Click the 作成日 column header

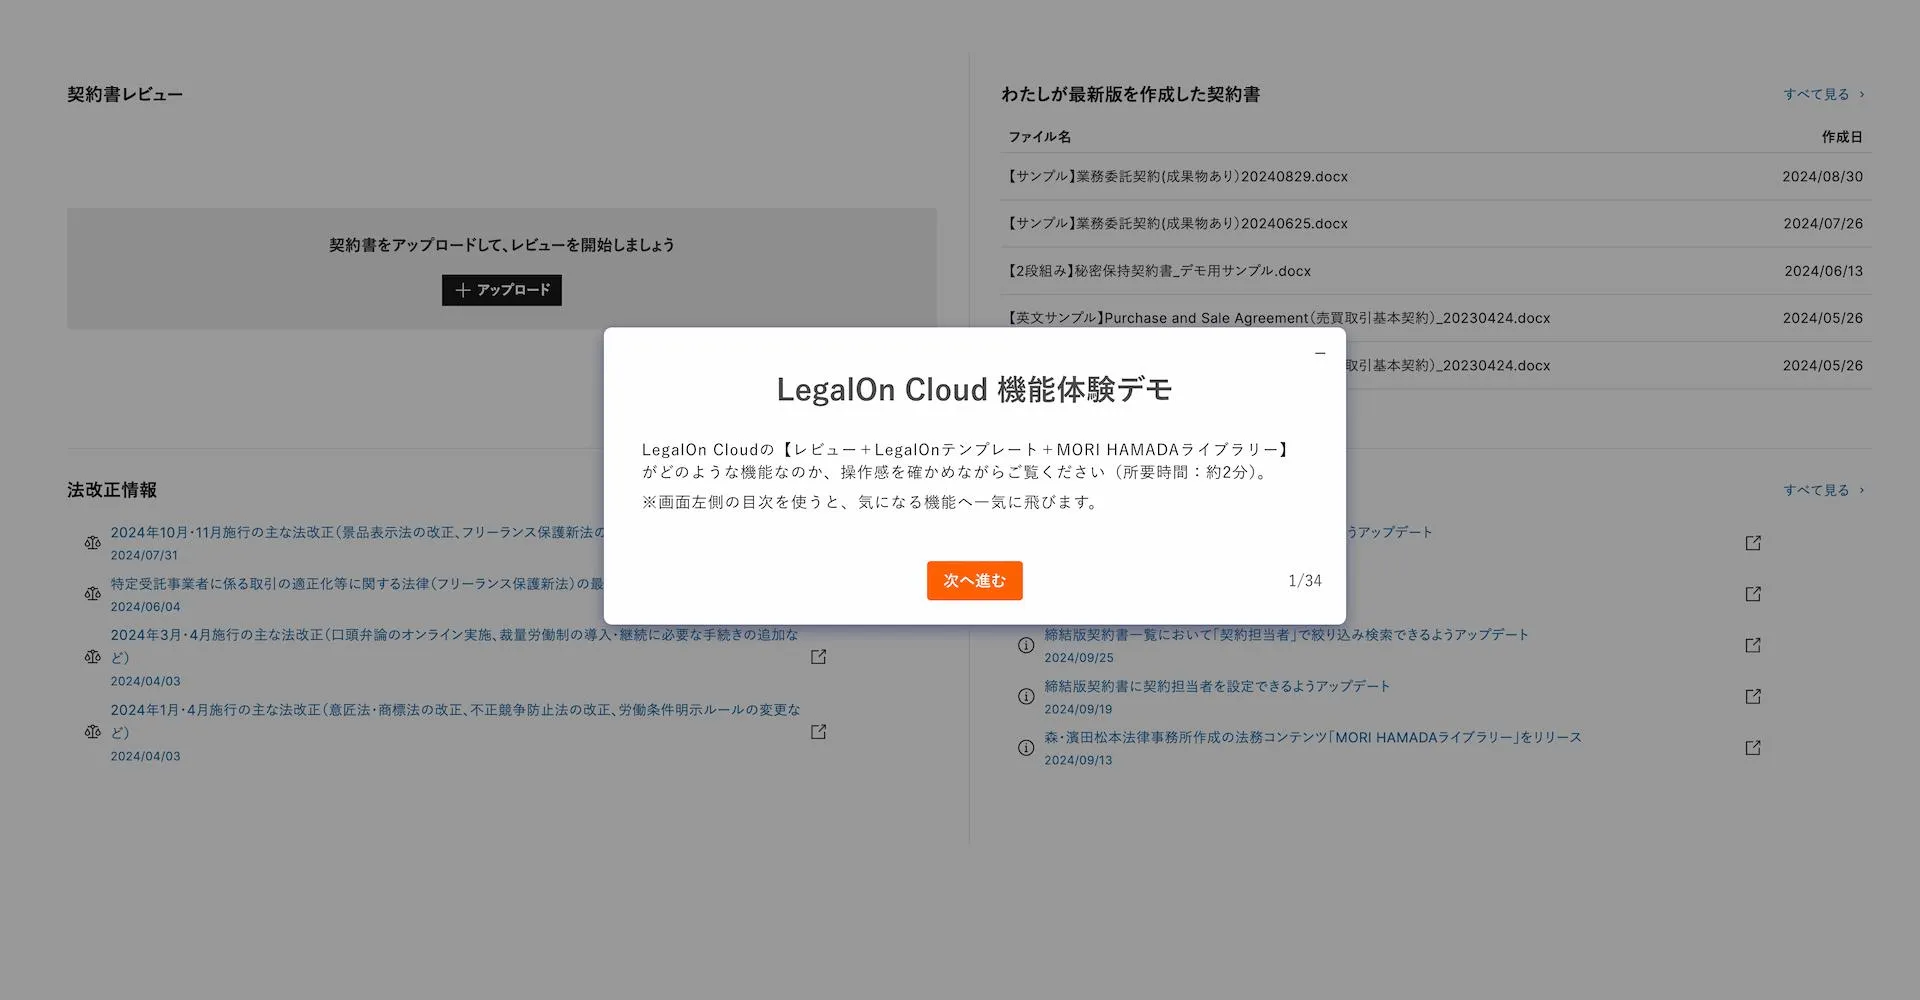(x=1842, y=137)
